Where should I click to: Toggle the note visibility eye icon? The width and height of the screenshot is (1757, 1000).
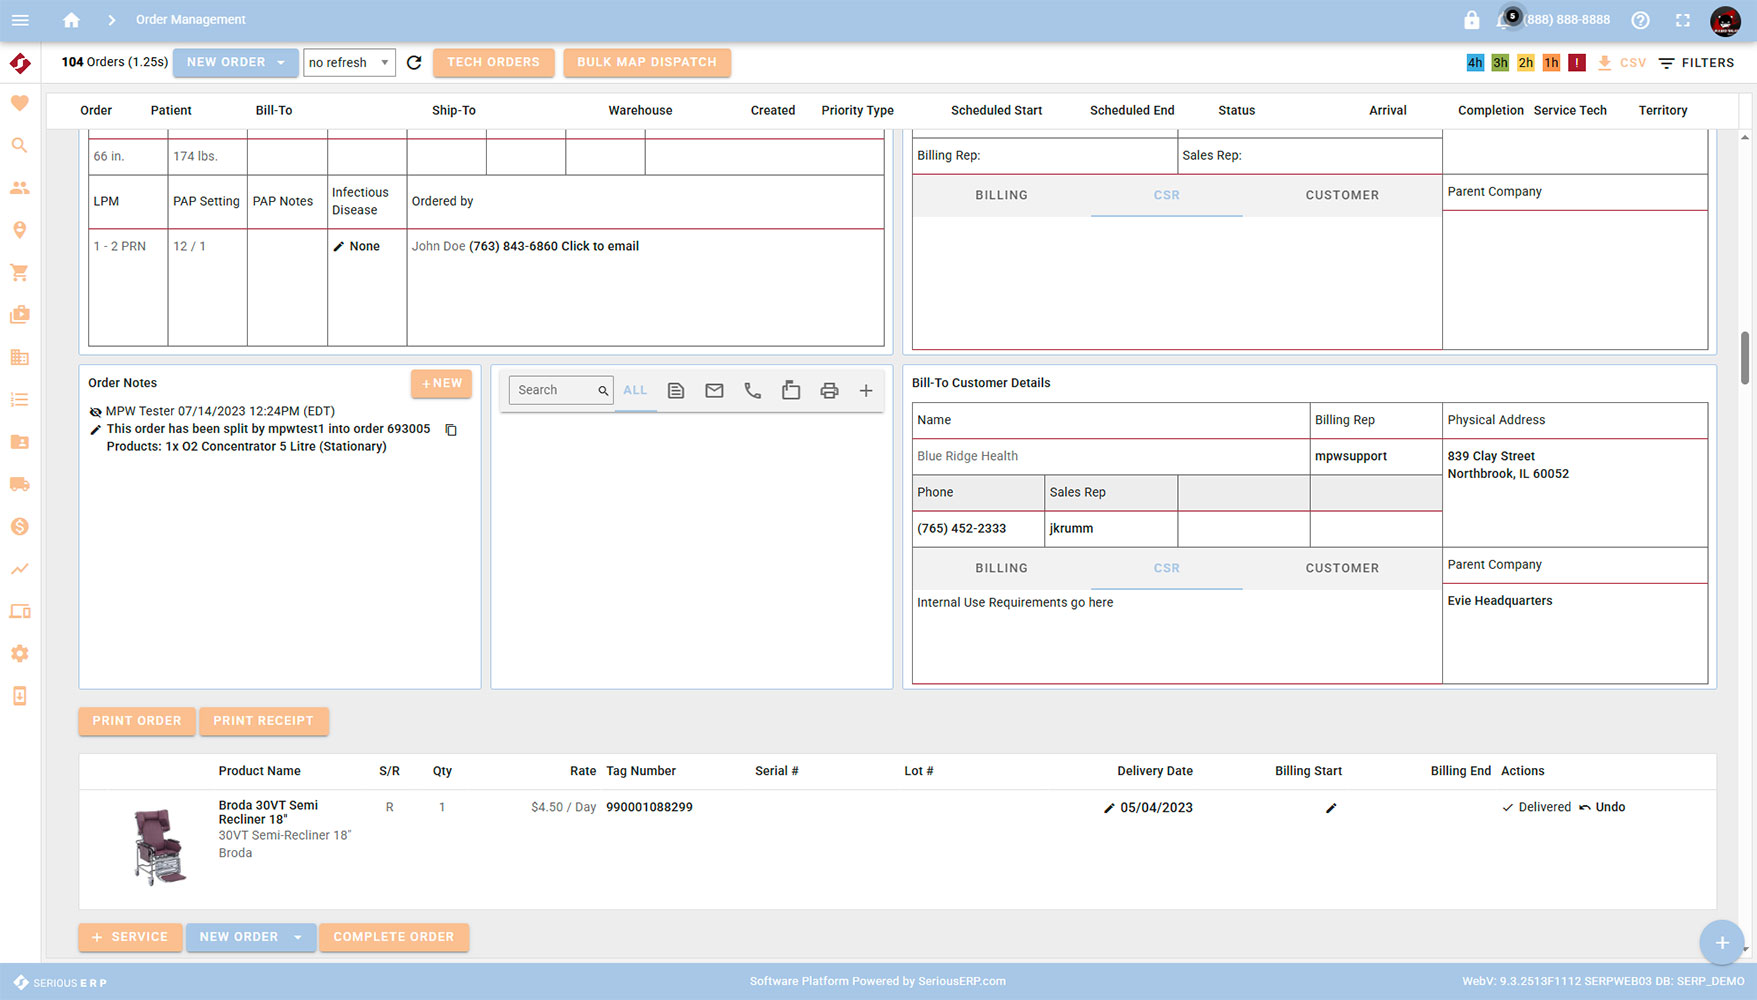[x=95, y=412]
